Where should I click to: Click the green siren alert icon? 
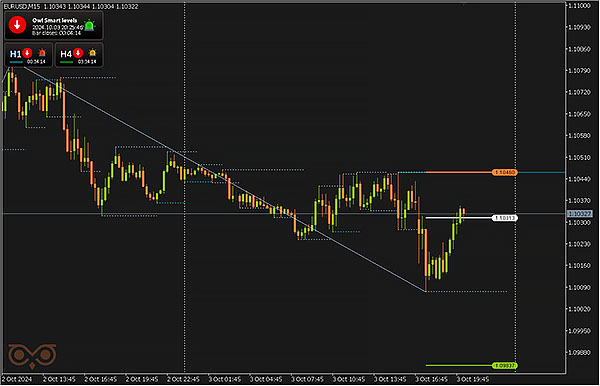[89, 25]
